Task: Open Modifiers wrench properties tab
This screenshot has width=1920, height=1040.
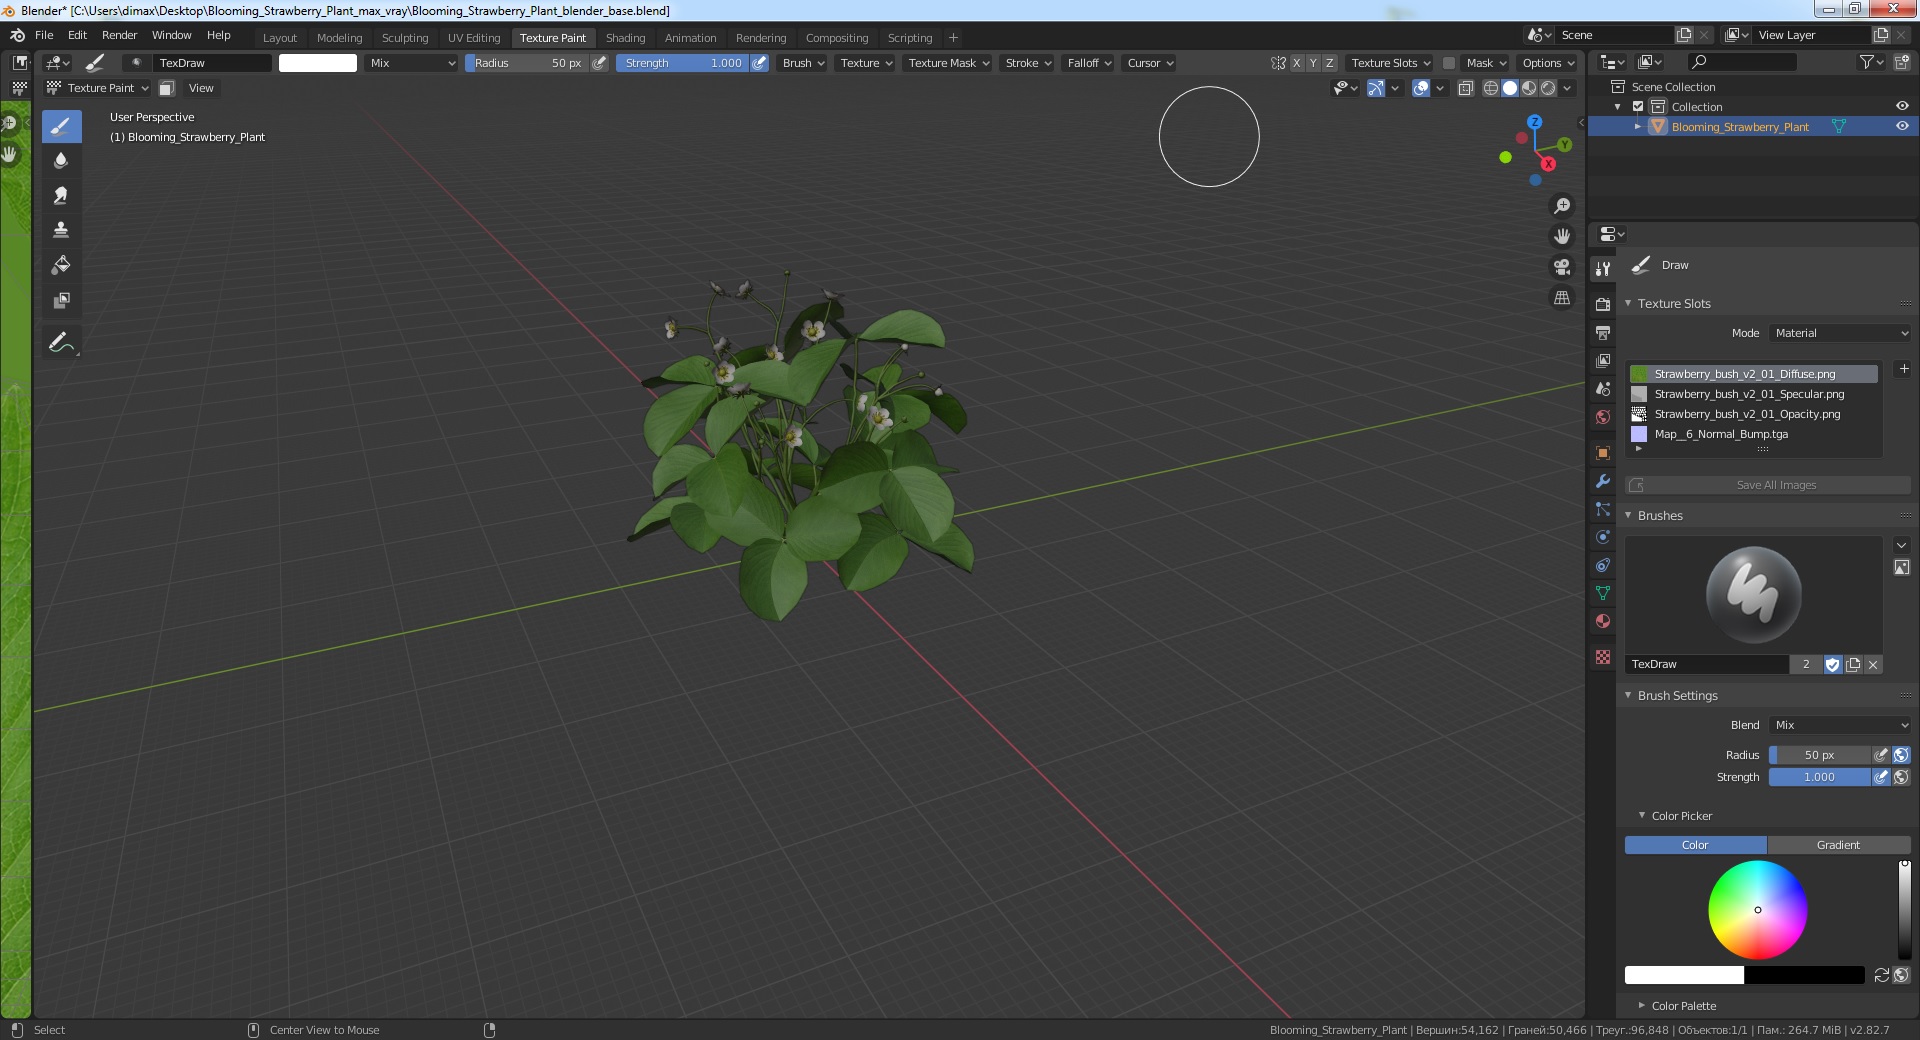Action: (1603, 481)
